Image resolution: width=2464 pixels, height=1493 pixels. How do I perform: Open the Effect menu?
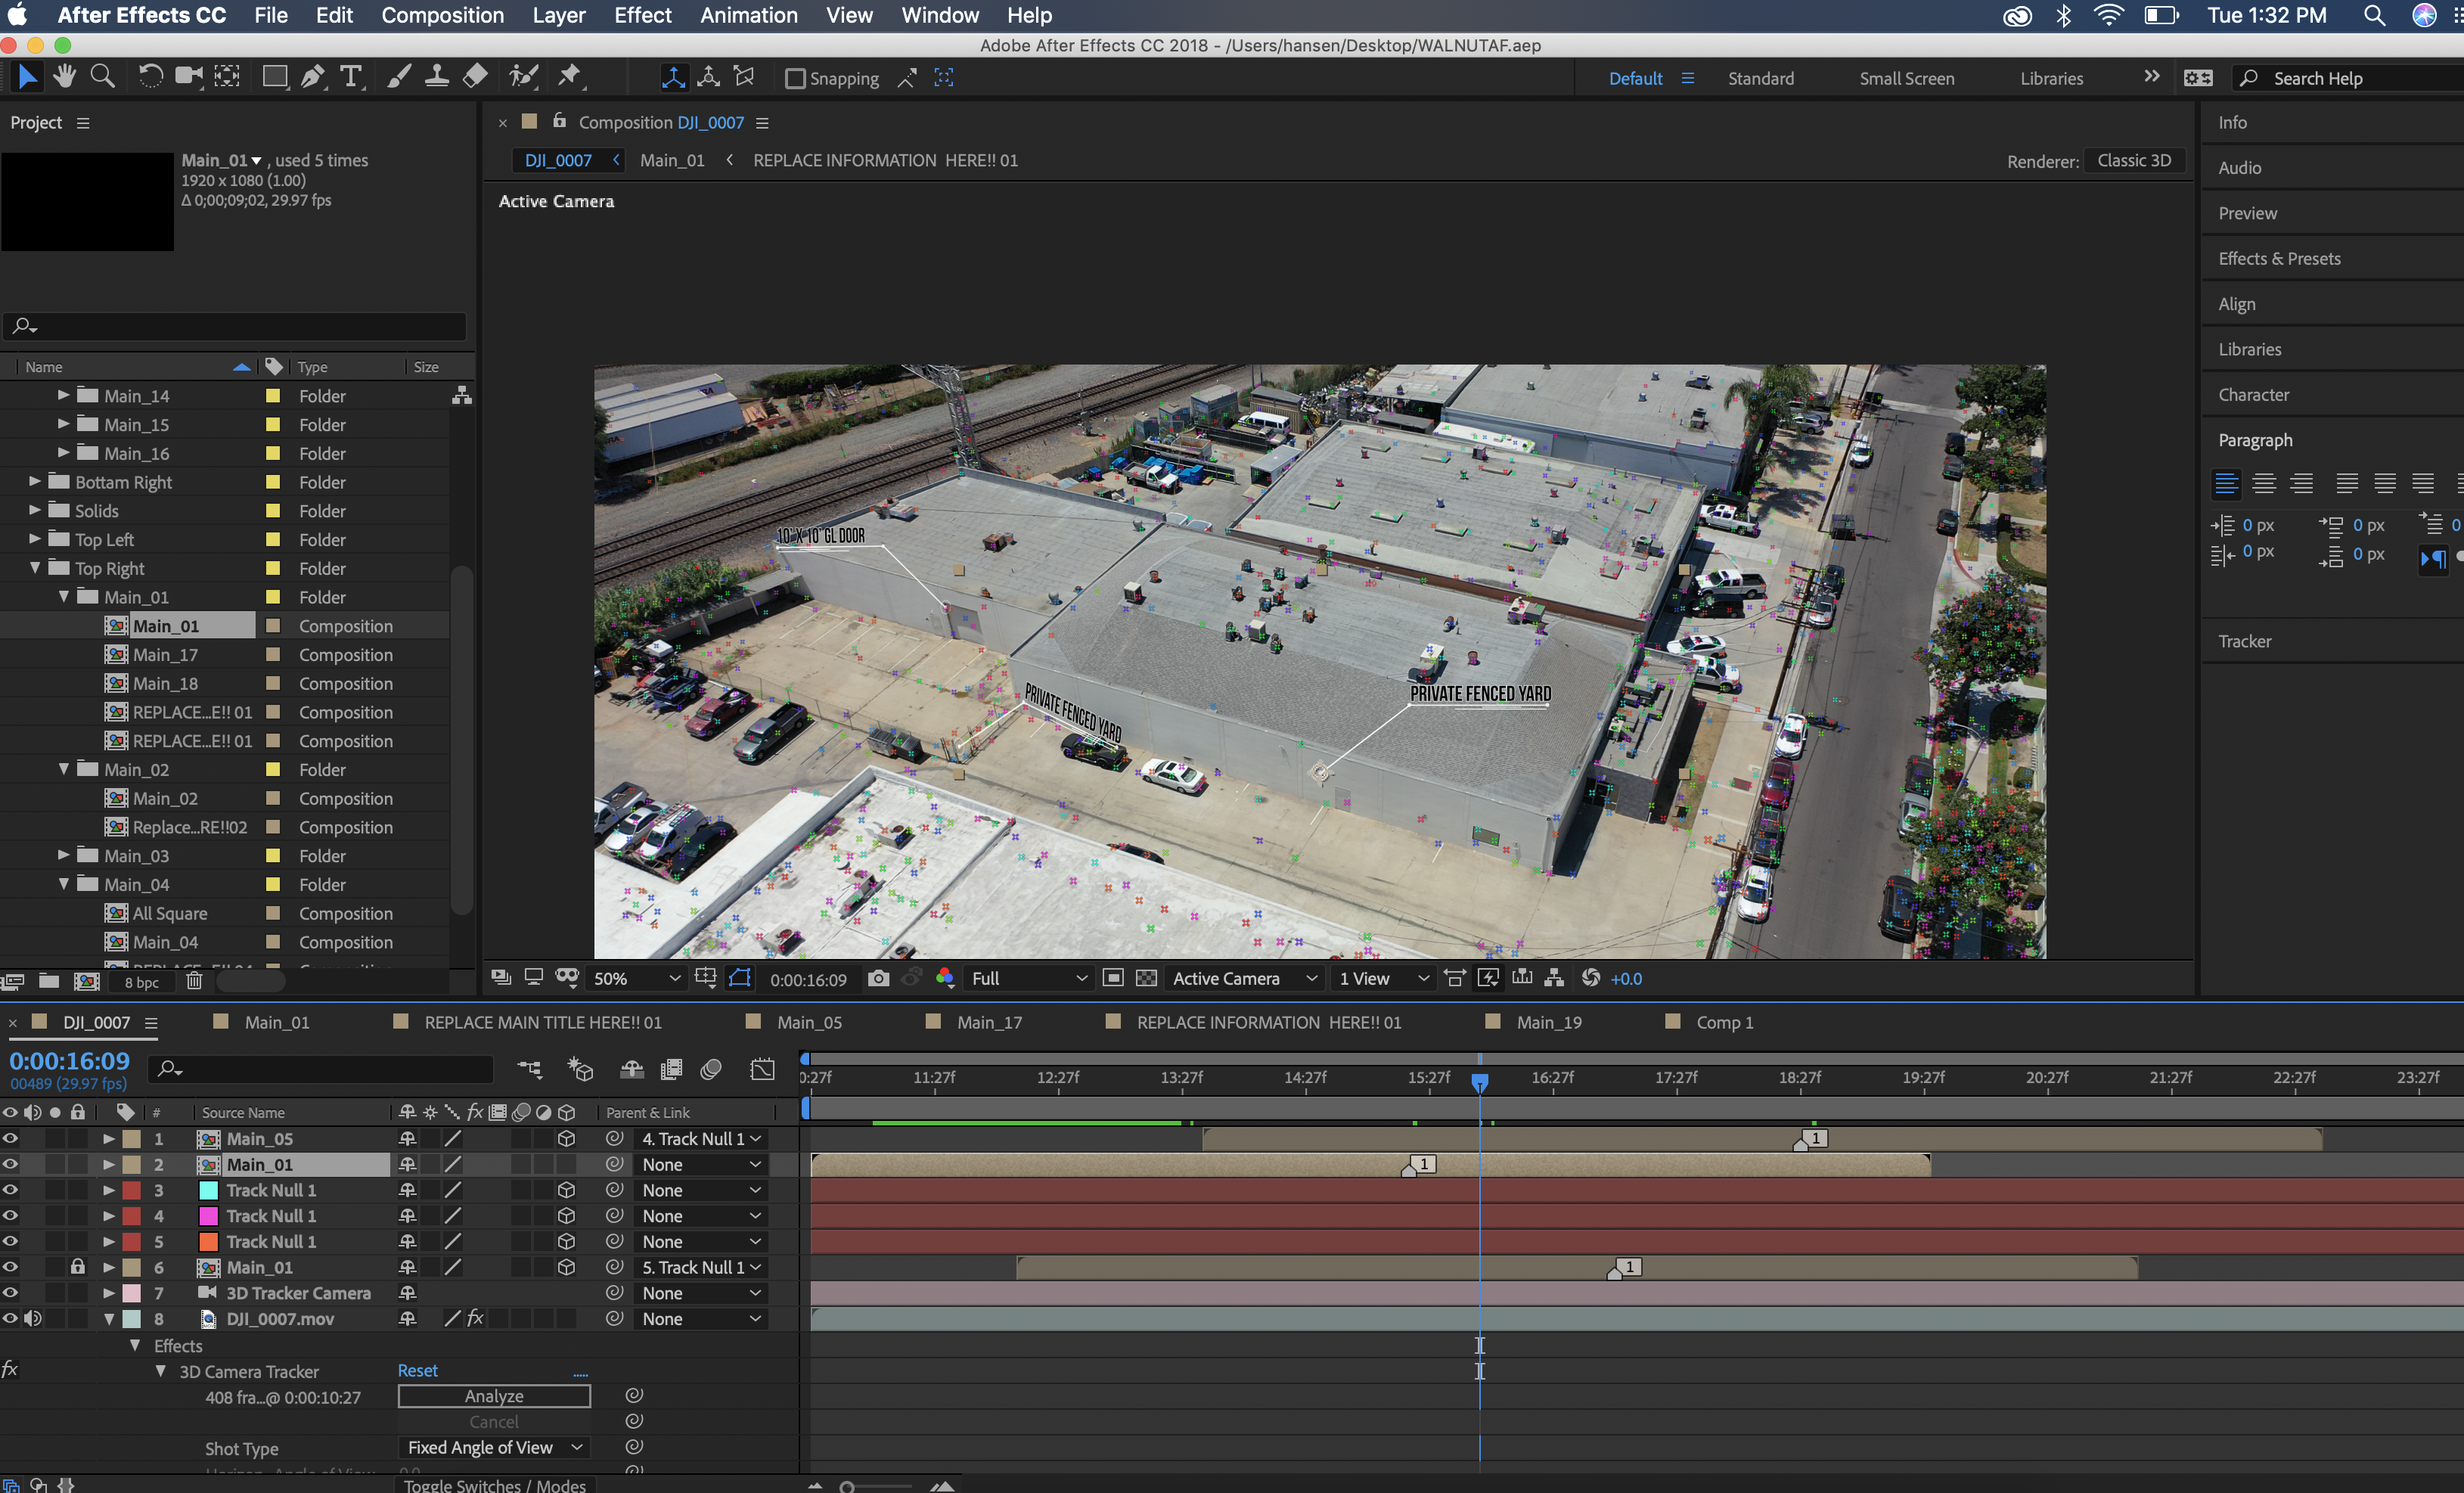642,15
